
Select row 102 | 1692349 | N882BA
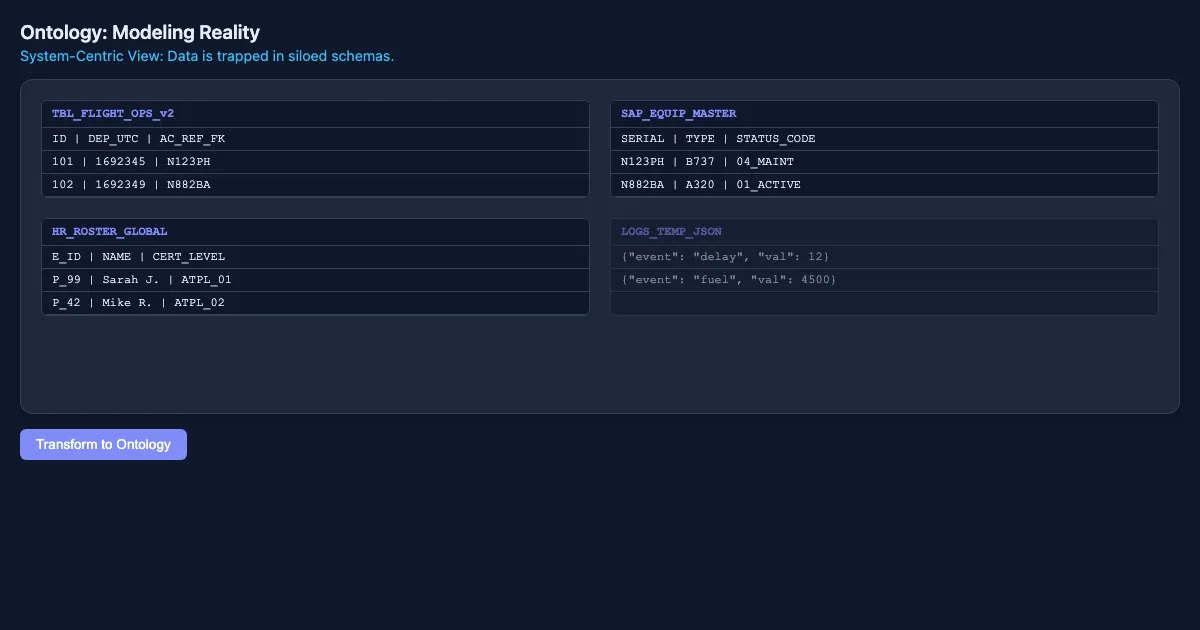[315, 185]
